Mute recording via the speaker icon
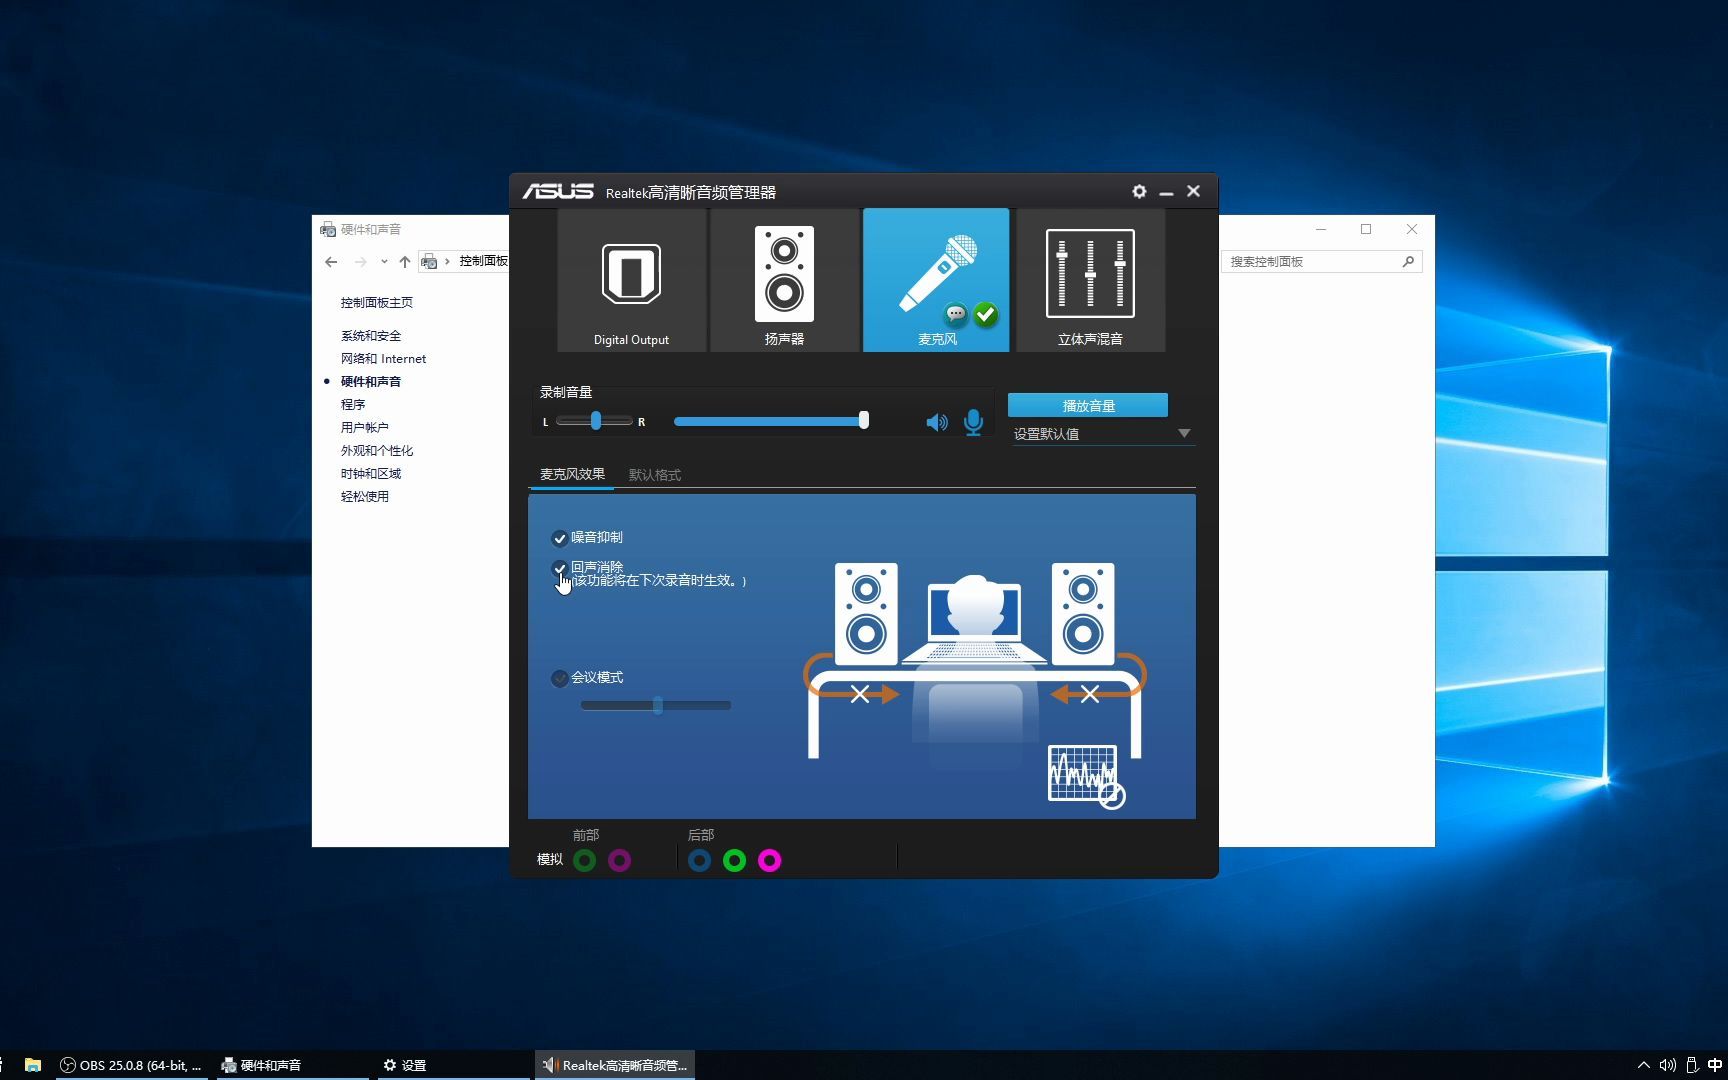This screenshot has height=1080, width=1728. pyautogui.click(x=936, y=421)
